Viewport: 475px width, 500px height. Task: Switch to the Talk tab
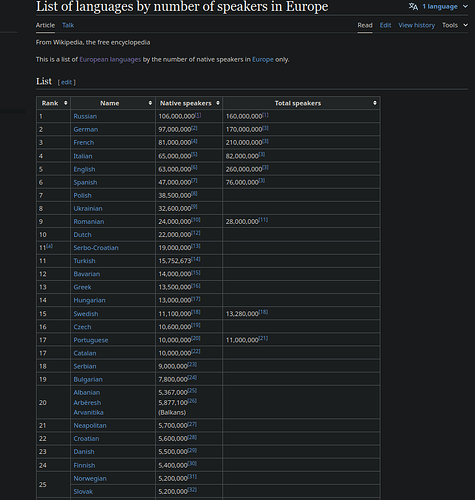(x=68, y=25)
